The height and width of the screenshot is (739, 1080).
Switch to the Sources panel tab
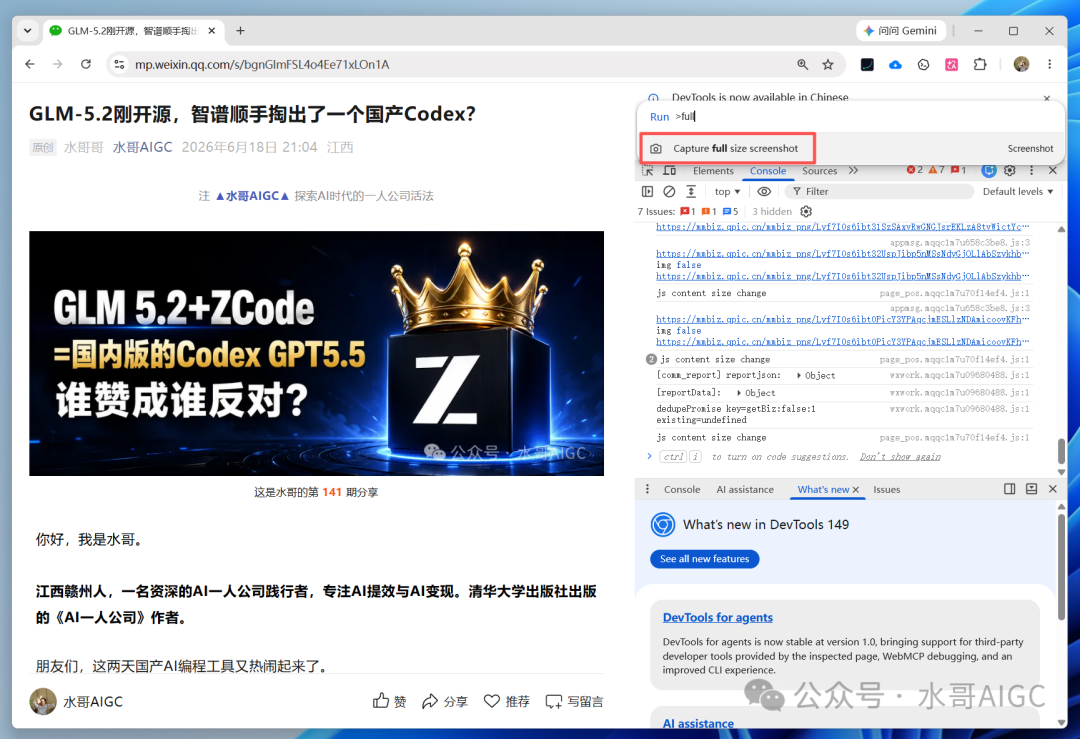coord(819,171)
